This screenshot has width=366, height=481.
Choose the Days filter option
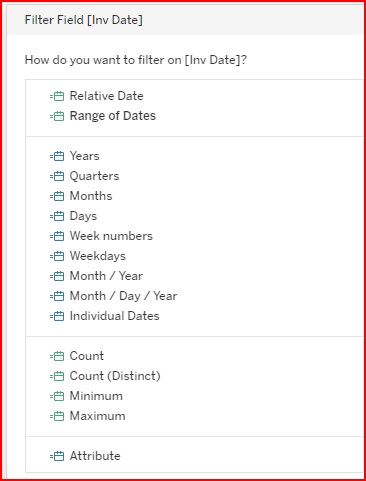[83, 216]
